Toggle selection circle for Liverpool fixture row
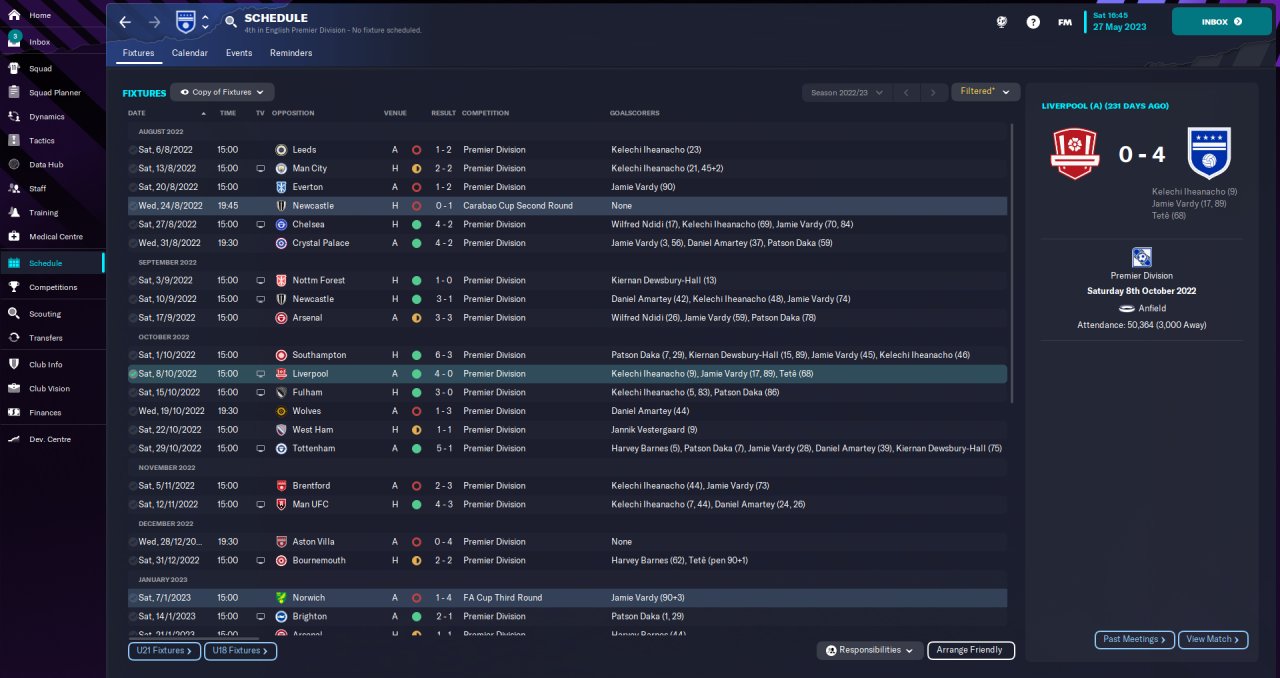Screen dimensions: 1280x678 click(x=133, y=374)
